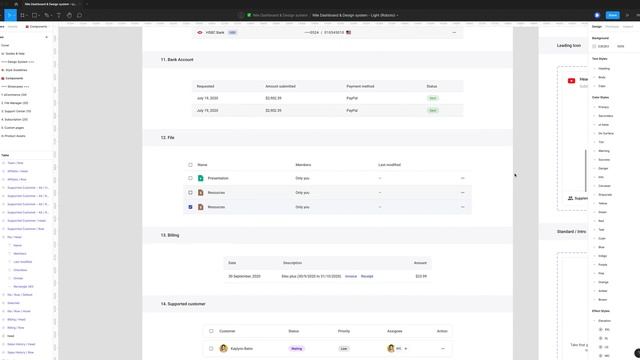Expand the Billing / Head layer
This screenshot has height=360, width=640.
click(x=4, y=320)
